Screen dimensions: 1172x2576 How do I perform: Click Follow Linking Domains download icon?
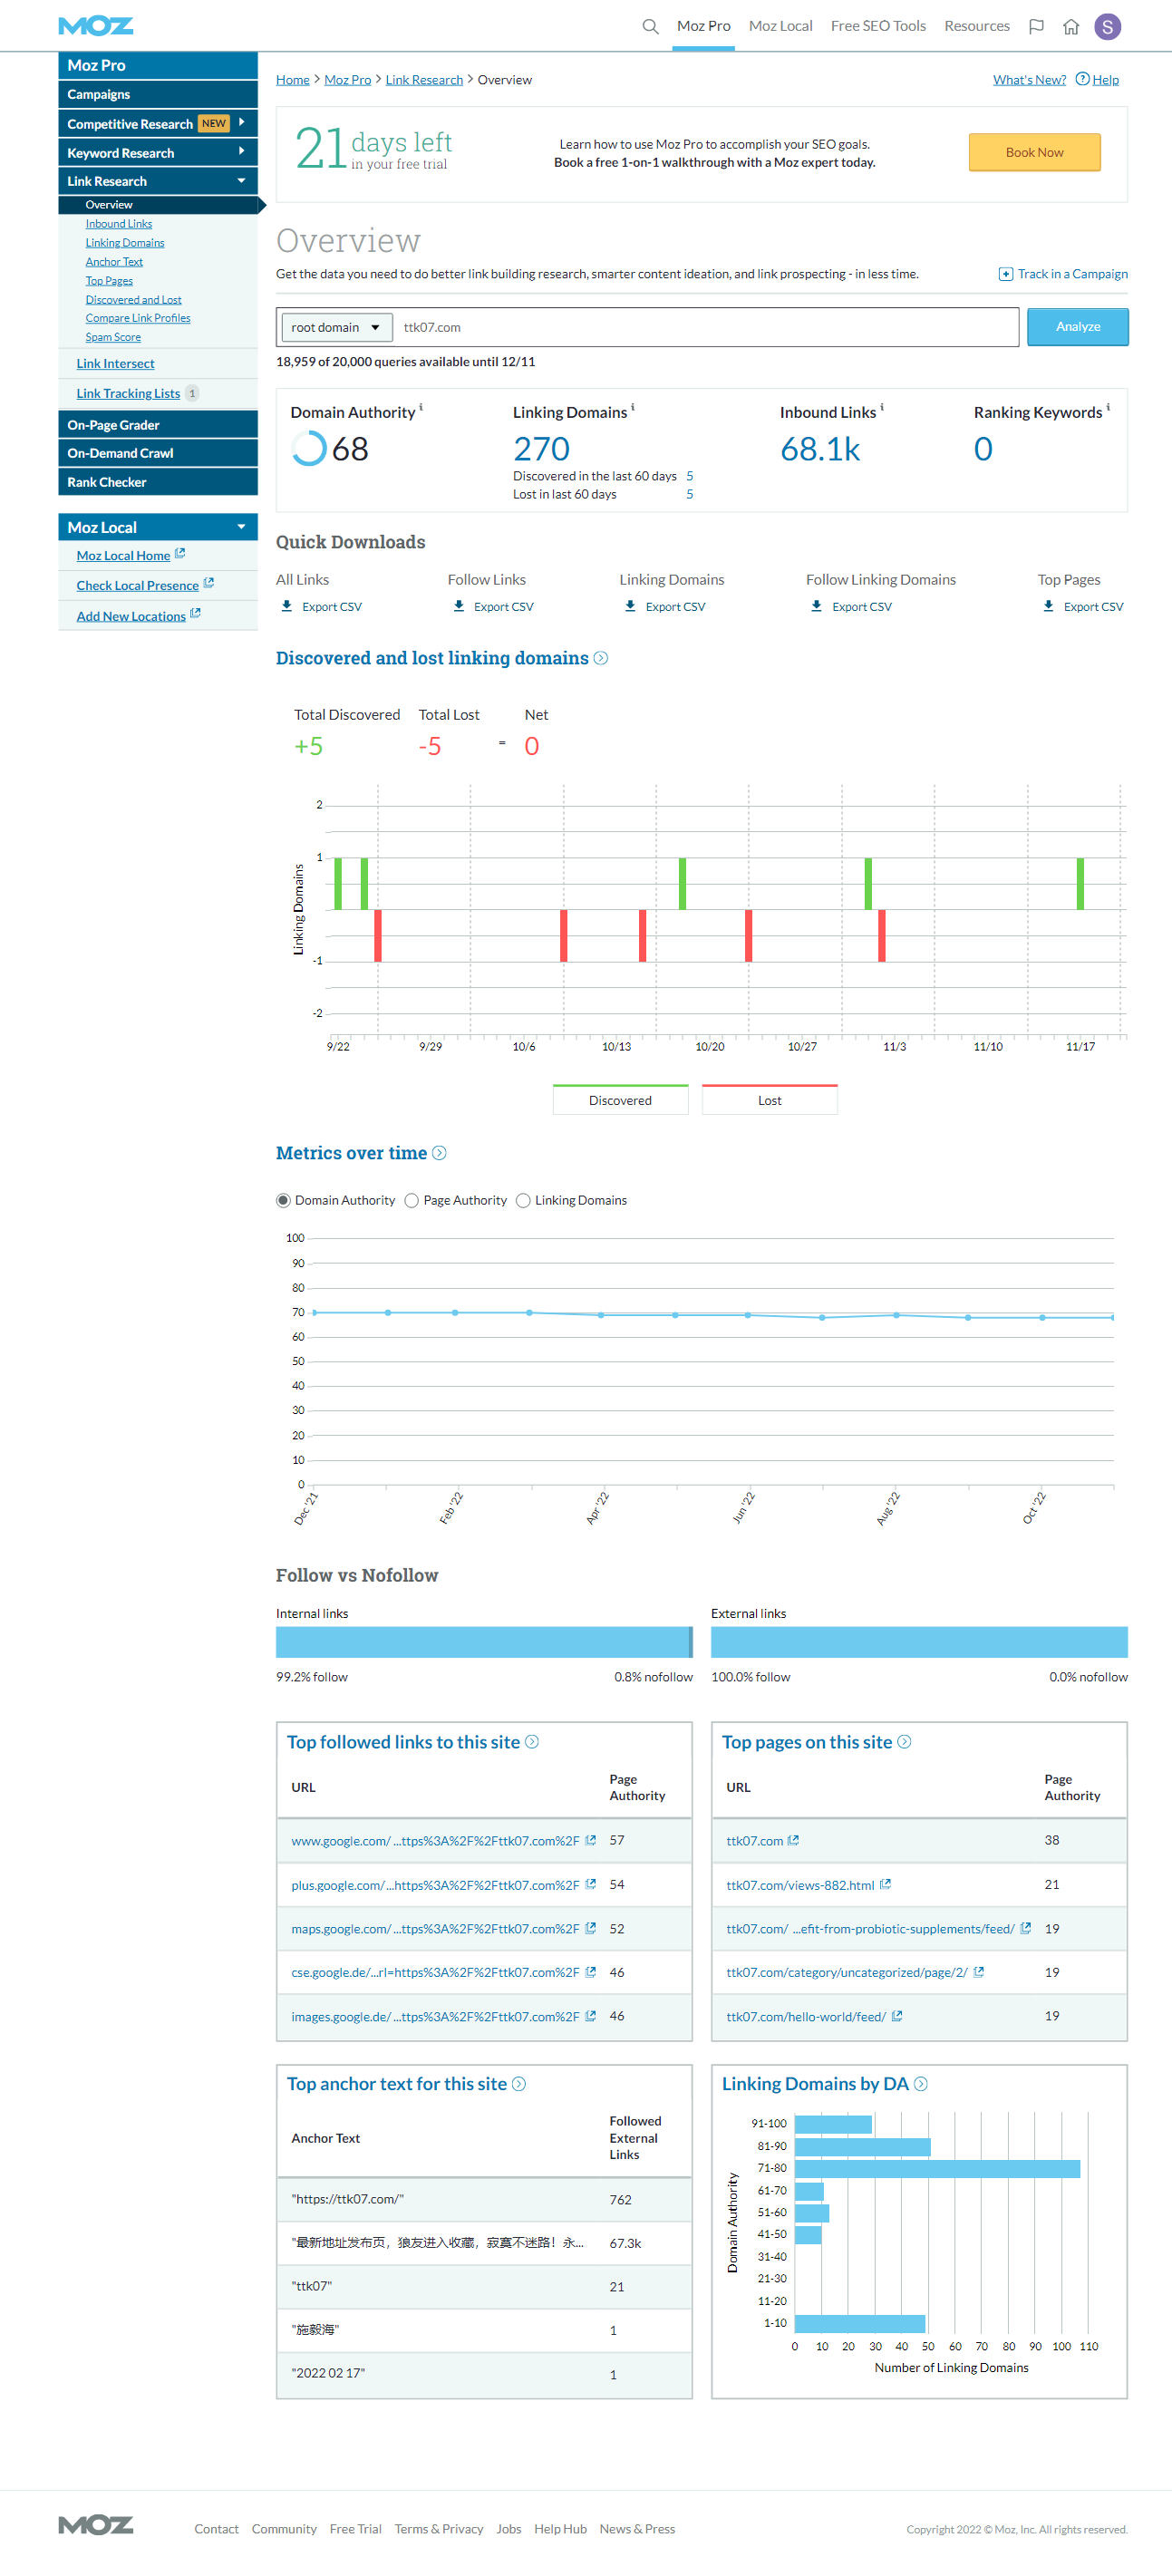click(817, 606)
